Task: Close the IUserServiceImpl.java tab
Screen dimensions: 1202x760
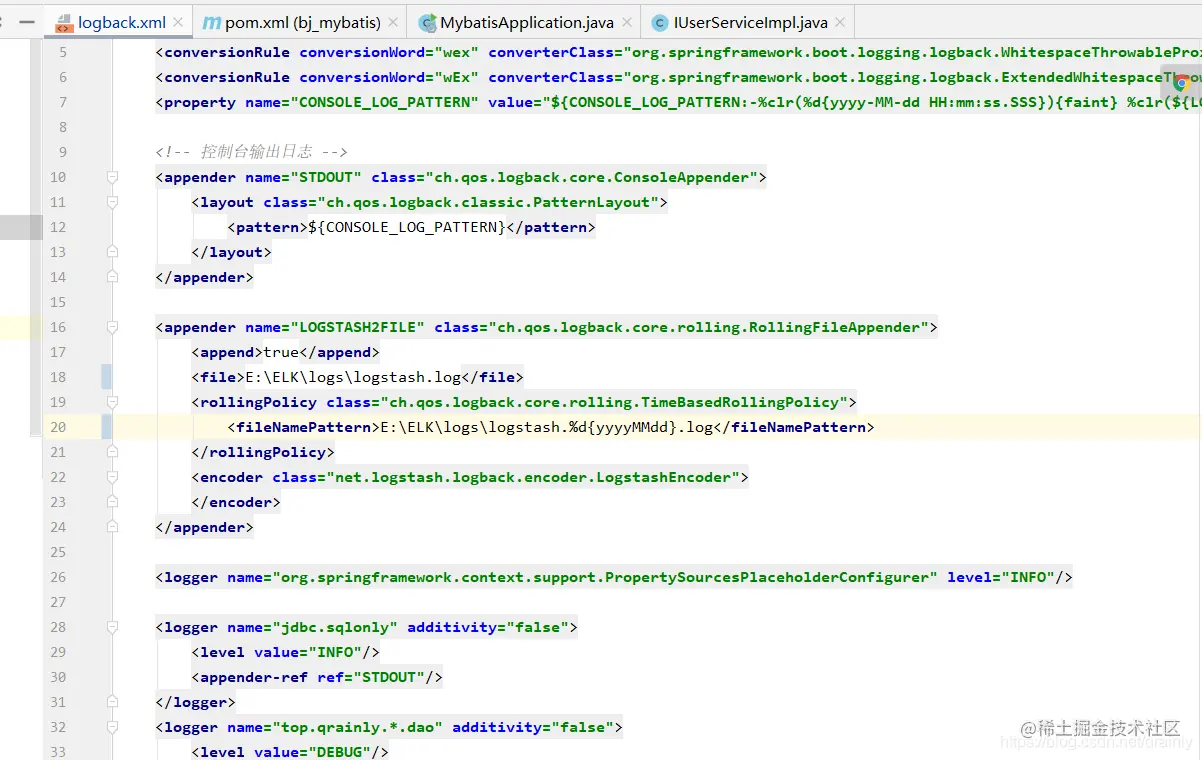Action: [x=842, y=22]
